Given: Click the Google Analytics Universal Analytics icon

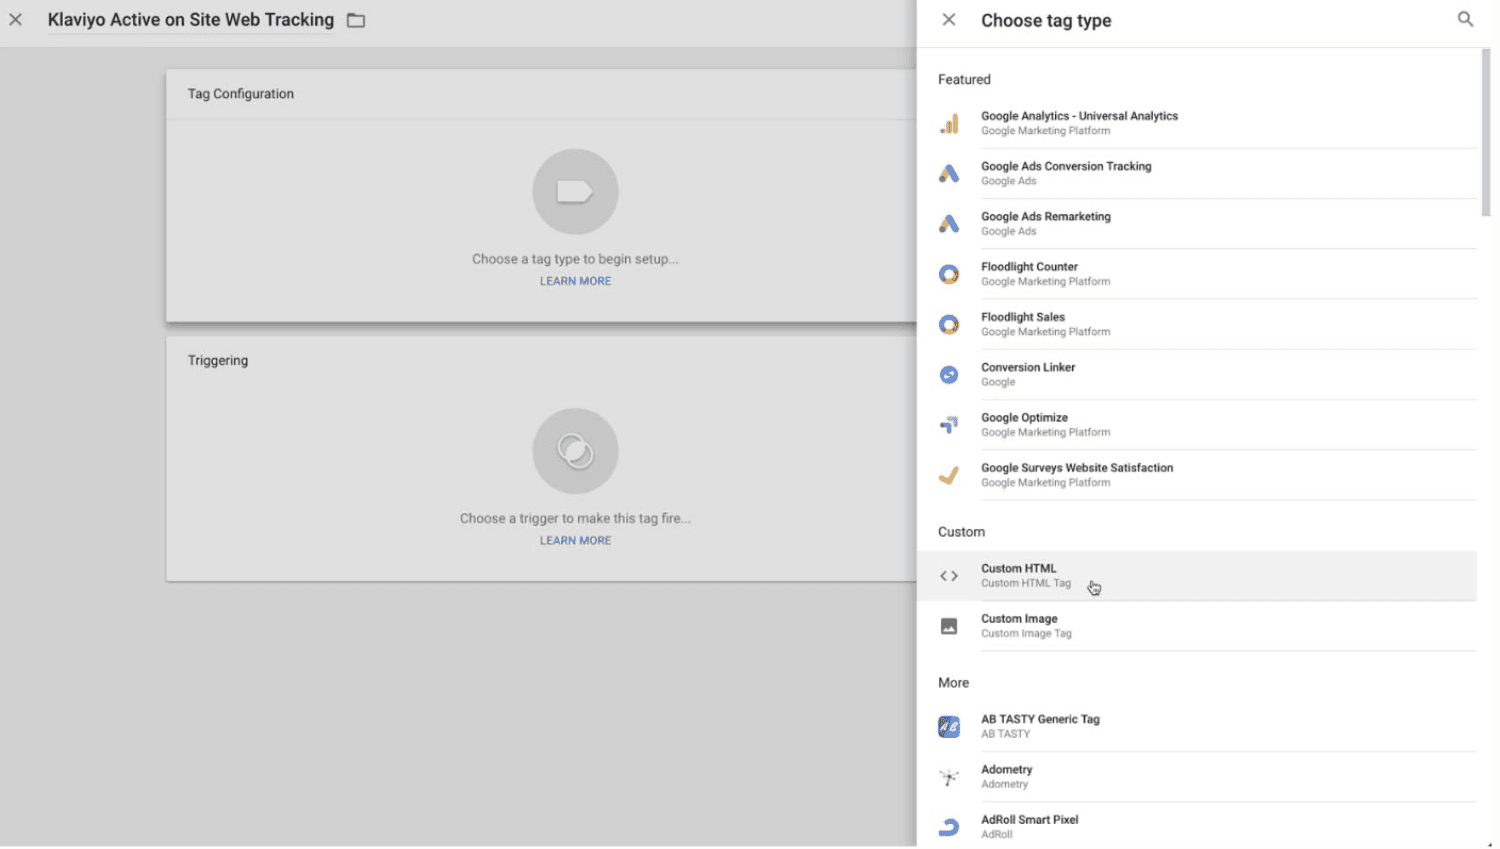Looking at the screenshot, I should 949,124.
